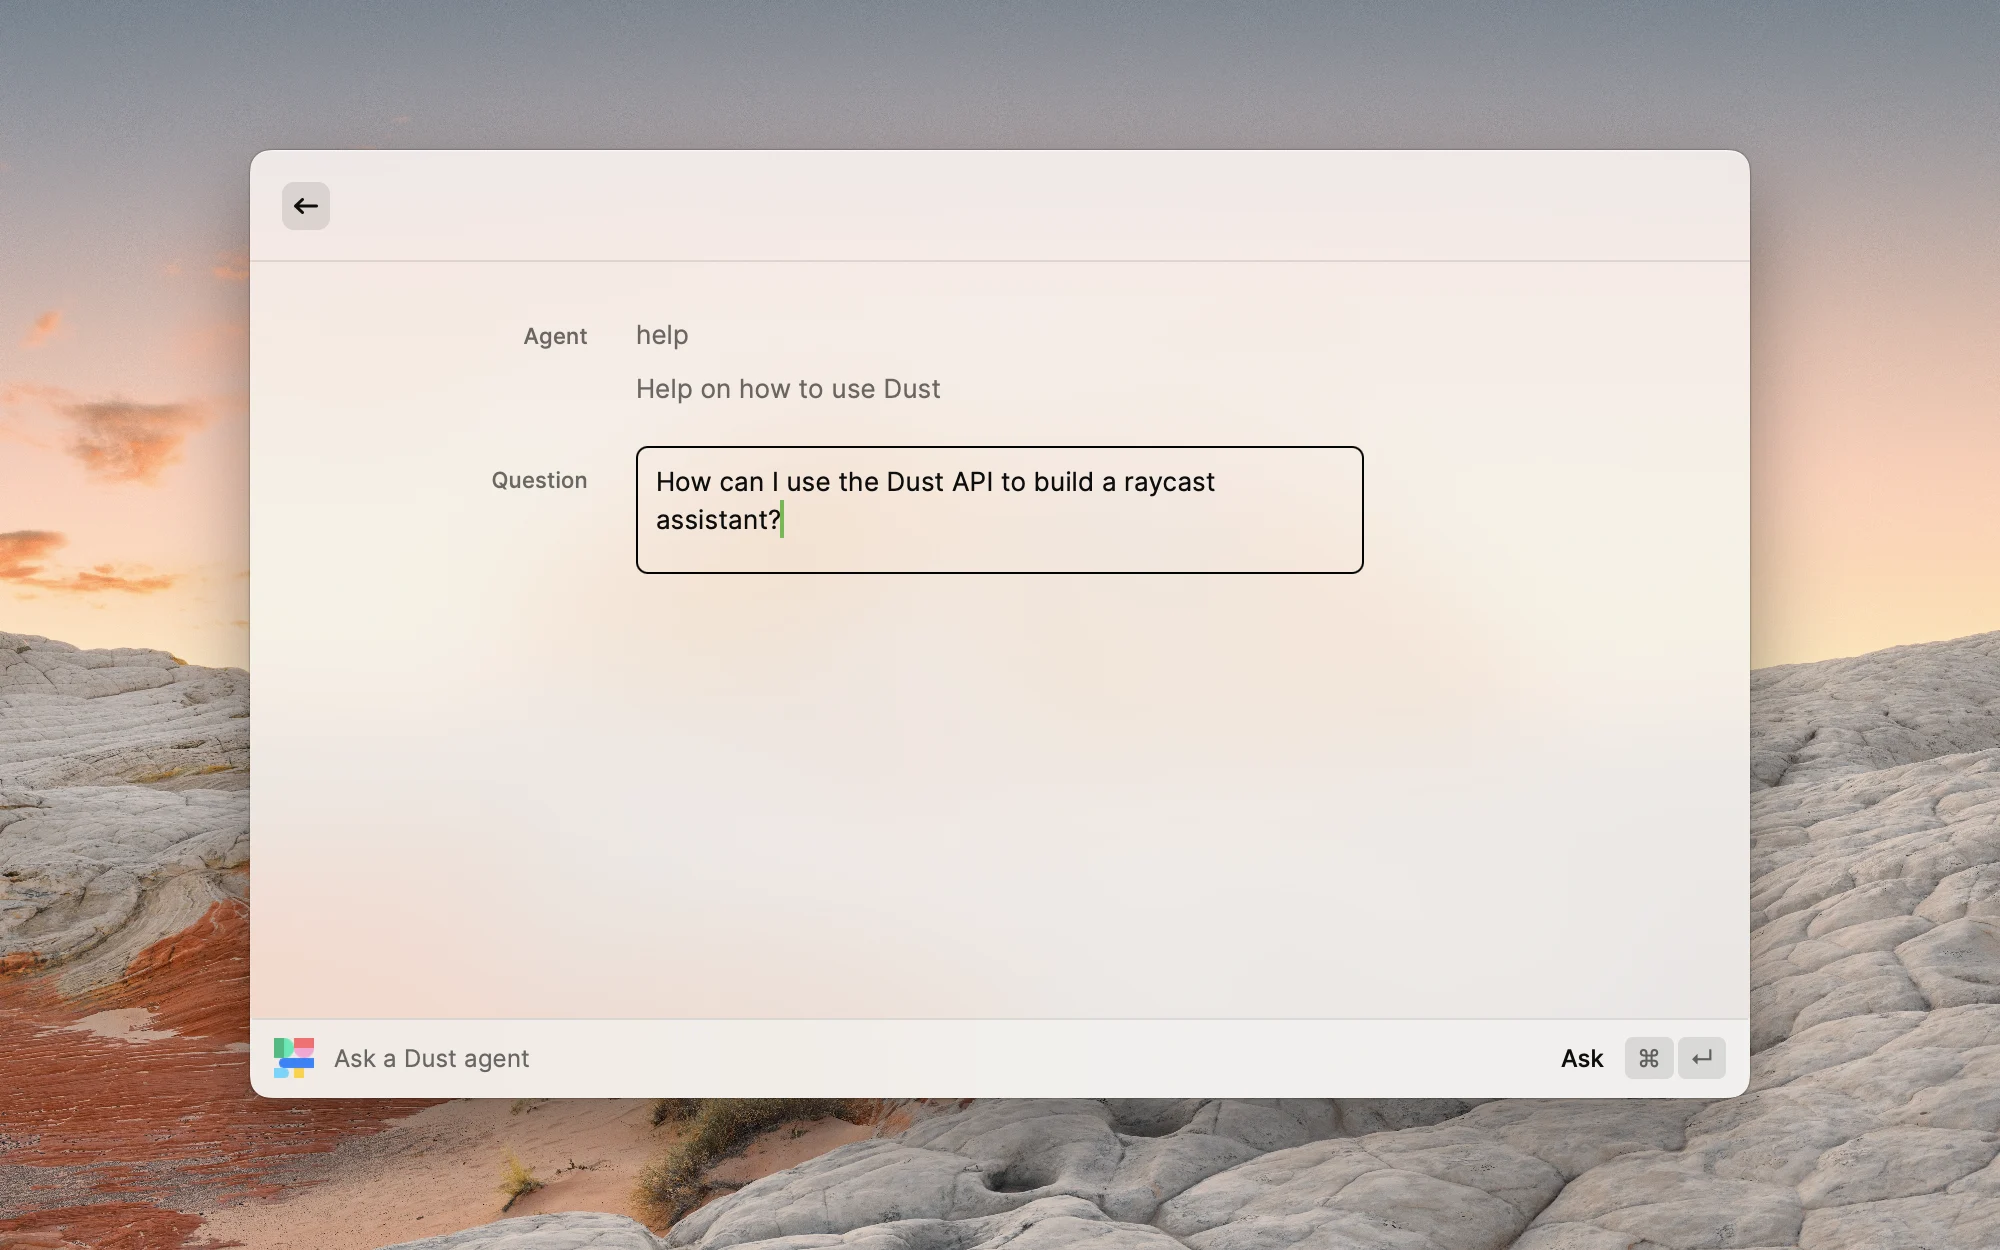Image resolution: width=2000 pixels, height=1250 pixels.
Task: Click the empty top bar beside back arrow
Action: click(x=1000, y=206)
